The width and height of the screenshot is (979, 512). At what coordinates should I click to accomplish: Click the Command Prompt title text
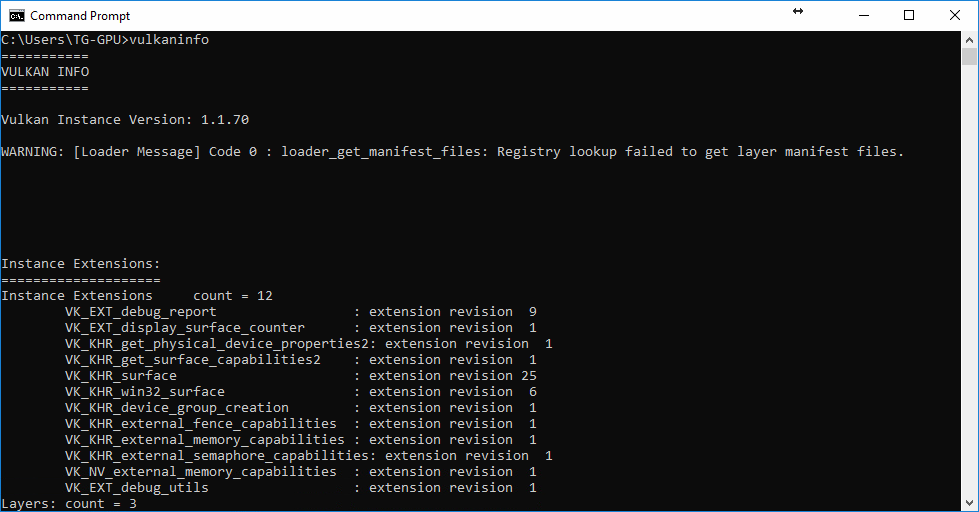80,16
